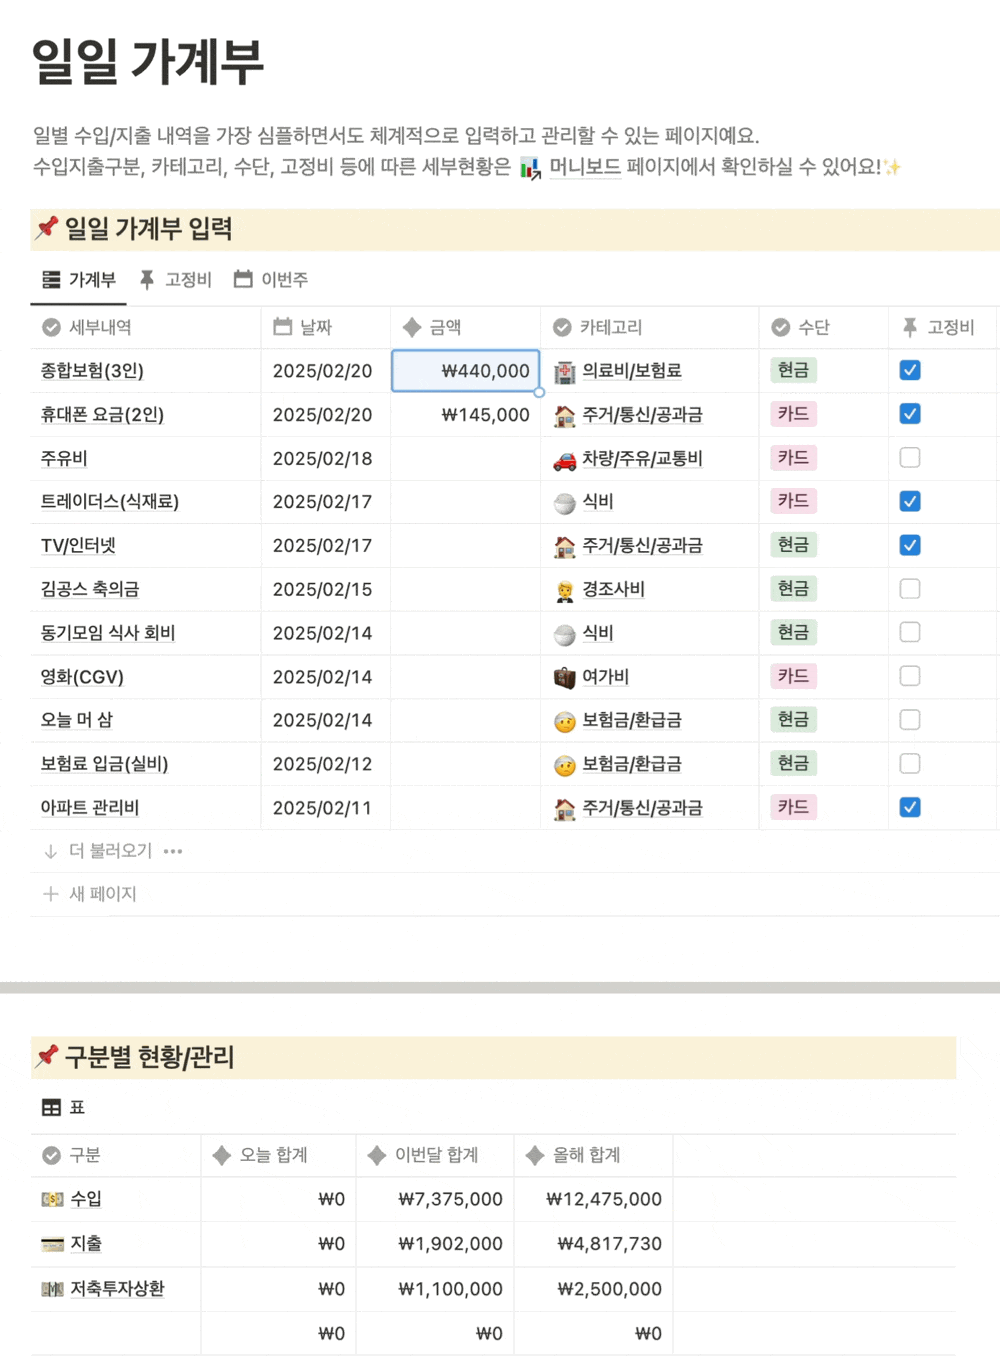Click the 카드 tag in 영화(CGV) row
This screenshot has height=1361, width=1000.
(793, 676)
